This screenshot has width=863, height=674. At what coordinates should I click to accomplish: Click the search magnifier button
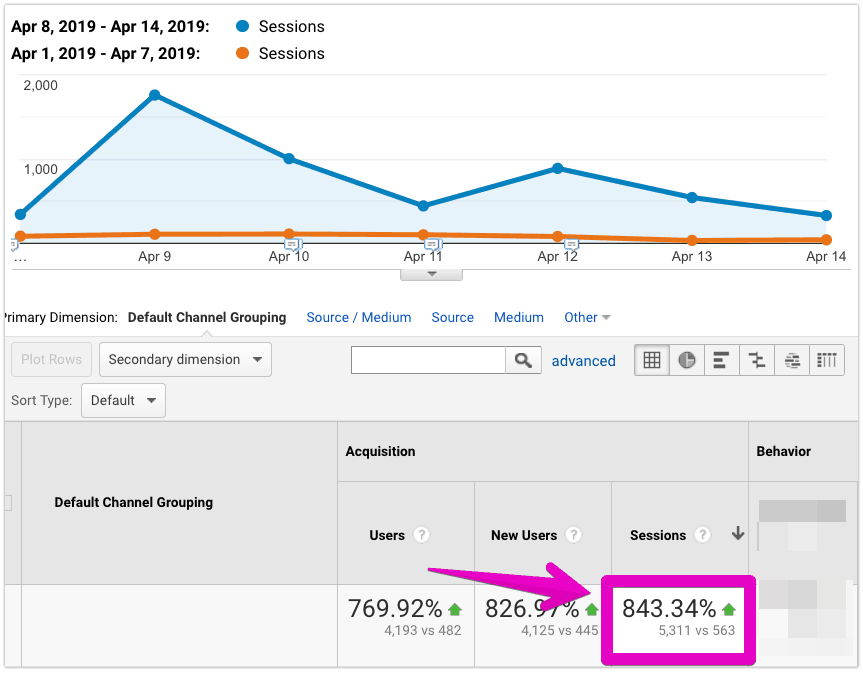(523, 360)
